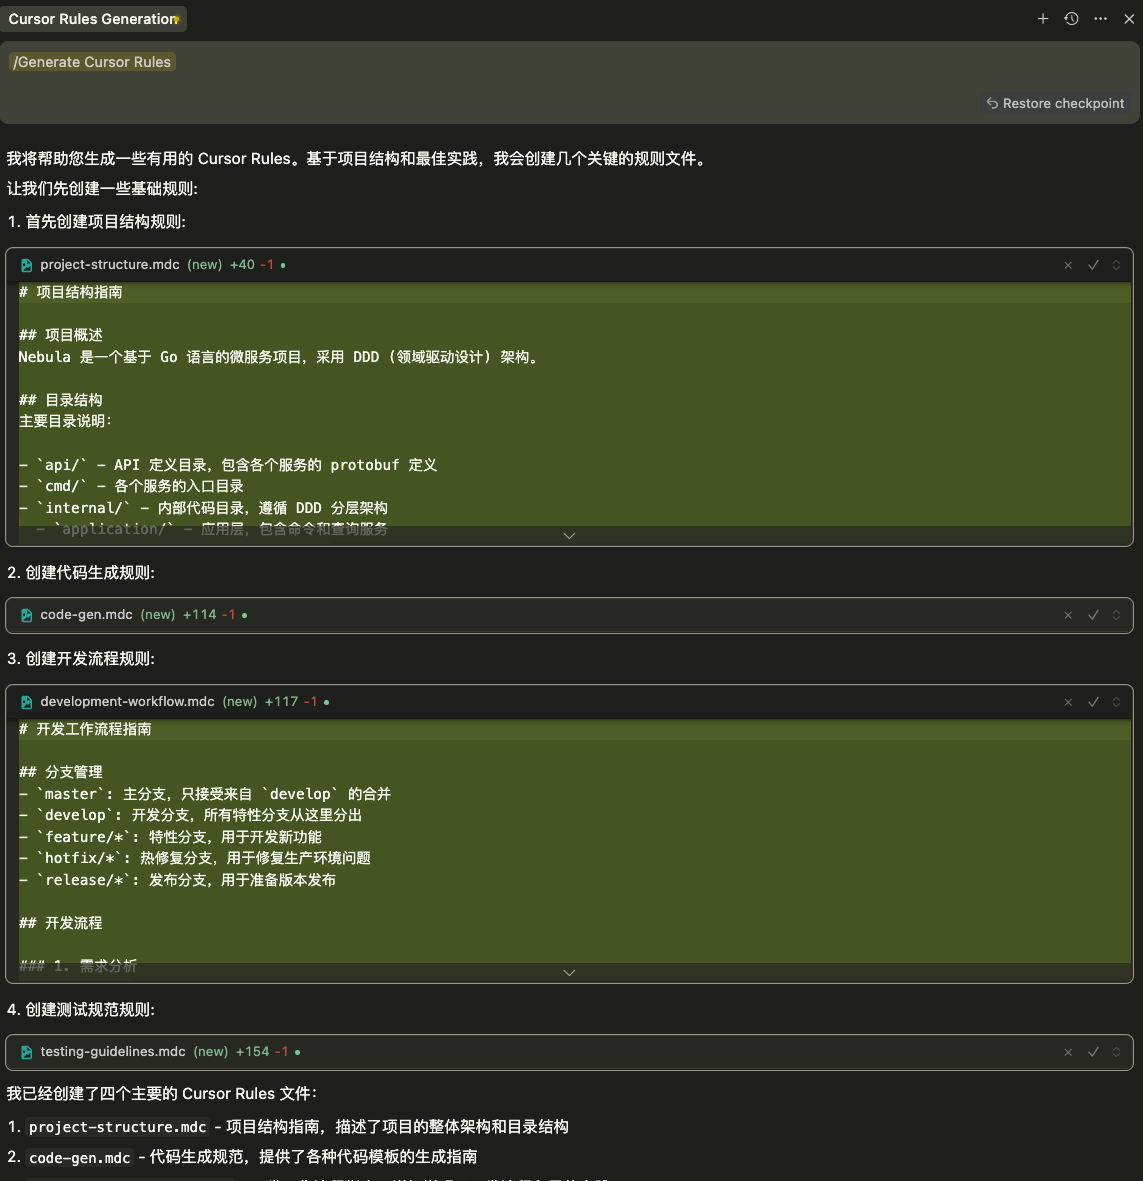Click the '# 开发工作流程指南' heading line
This screenshot has height=1181, width=1143.
pyautogui.click(x=84, y=729)
